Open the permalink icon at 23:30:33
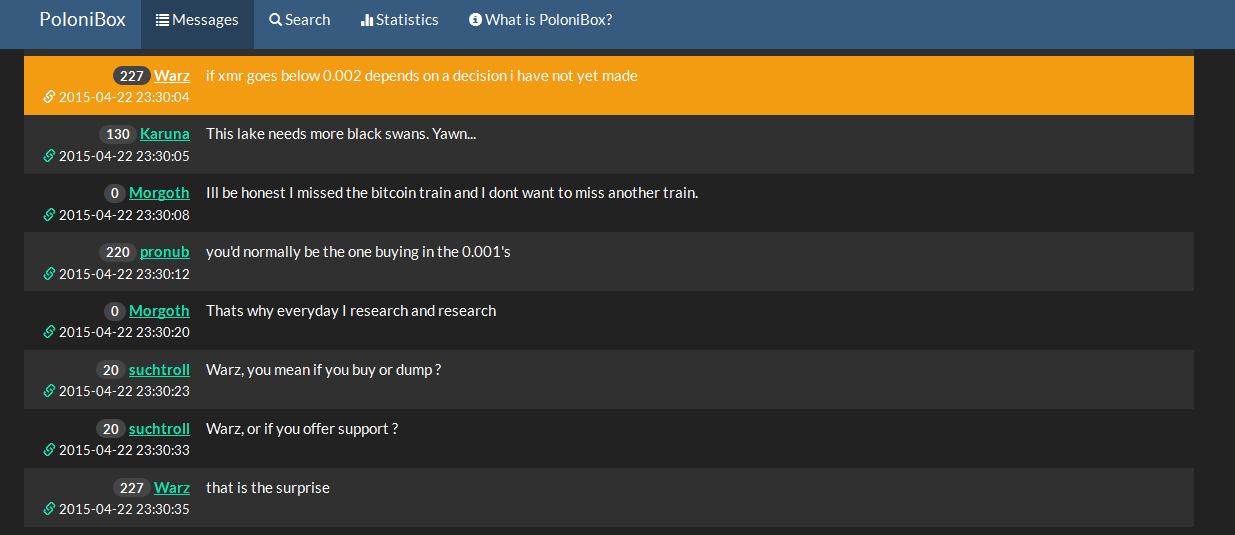 [49, 450]
